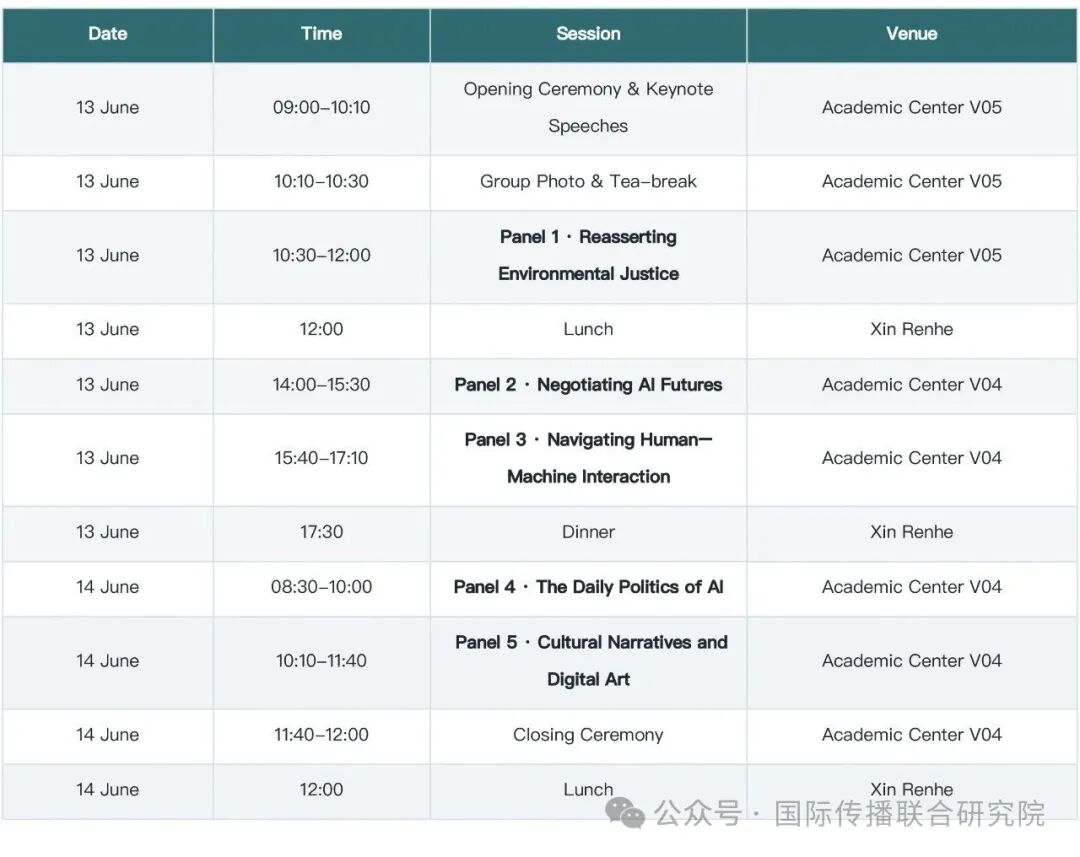Click 14 June date in Panel 4 row
Screen dimensions: 1080x857
(107, 587)
